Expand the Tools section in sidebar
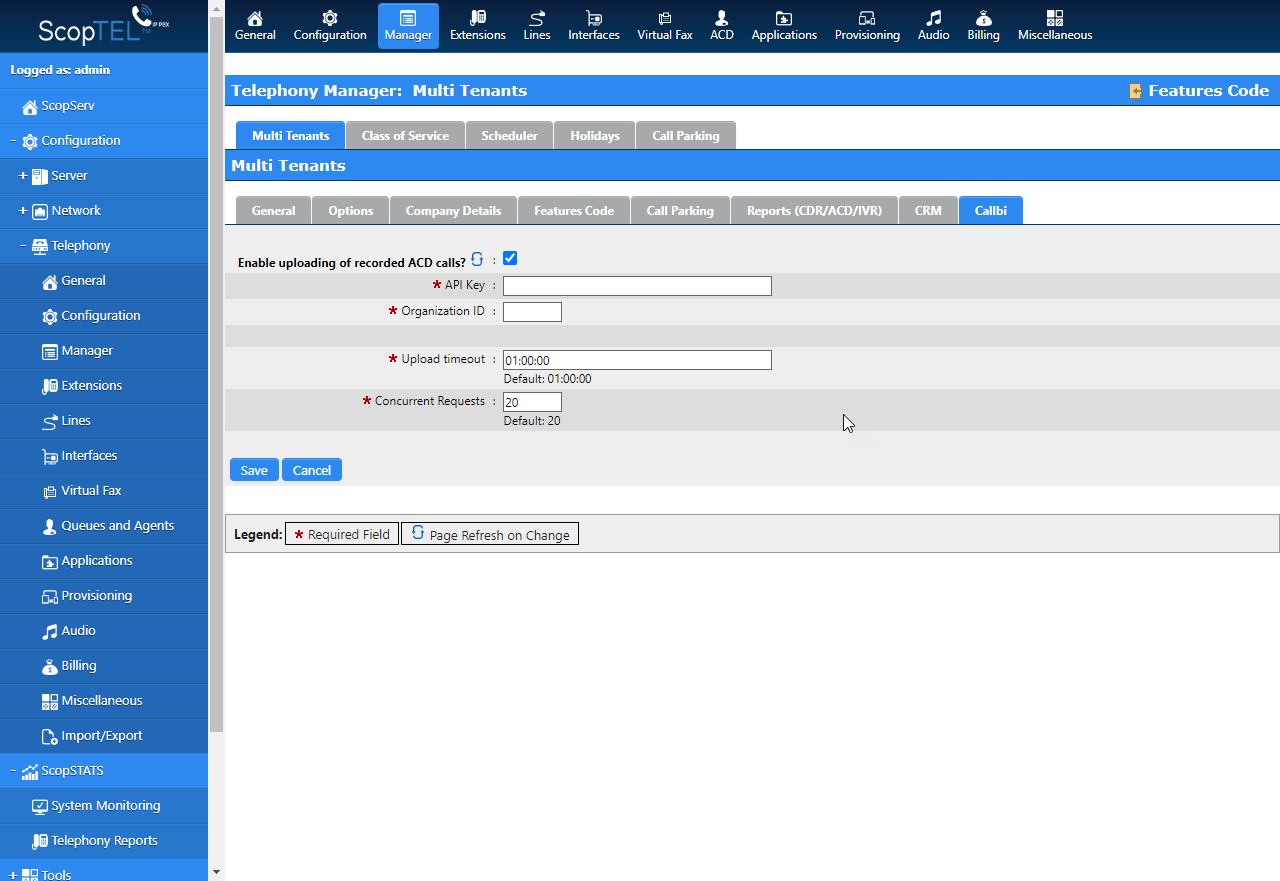 (x=13, y=875)
